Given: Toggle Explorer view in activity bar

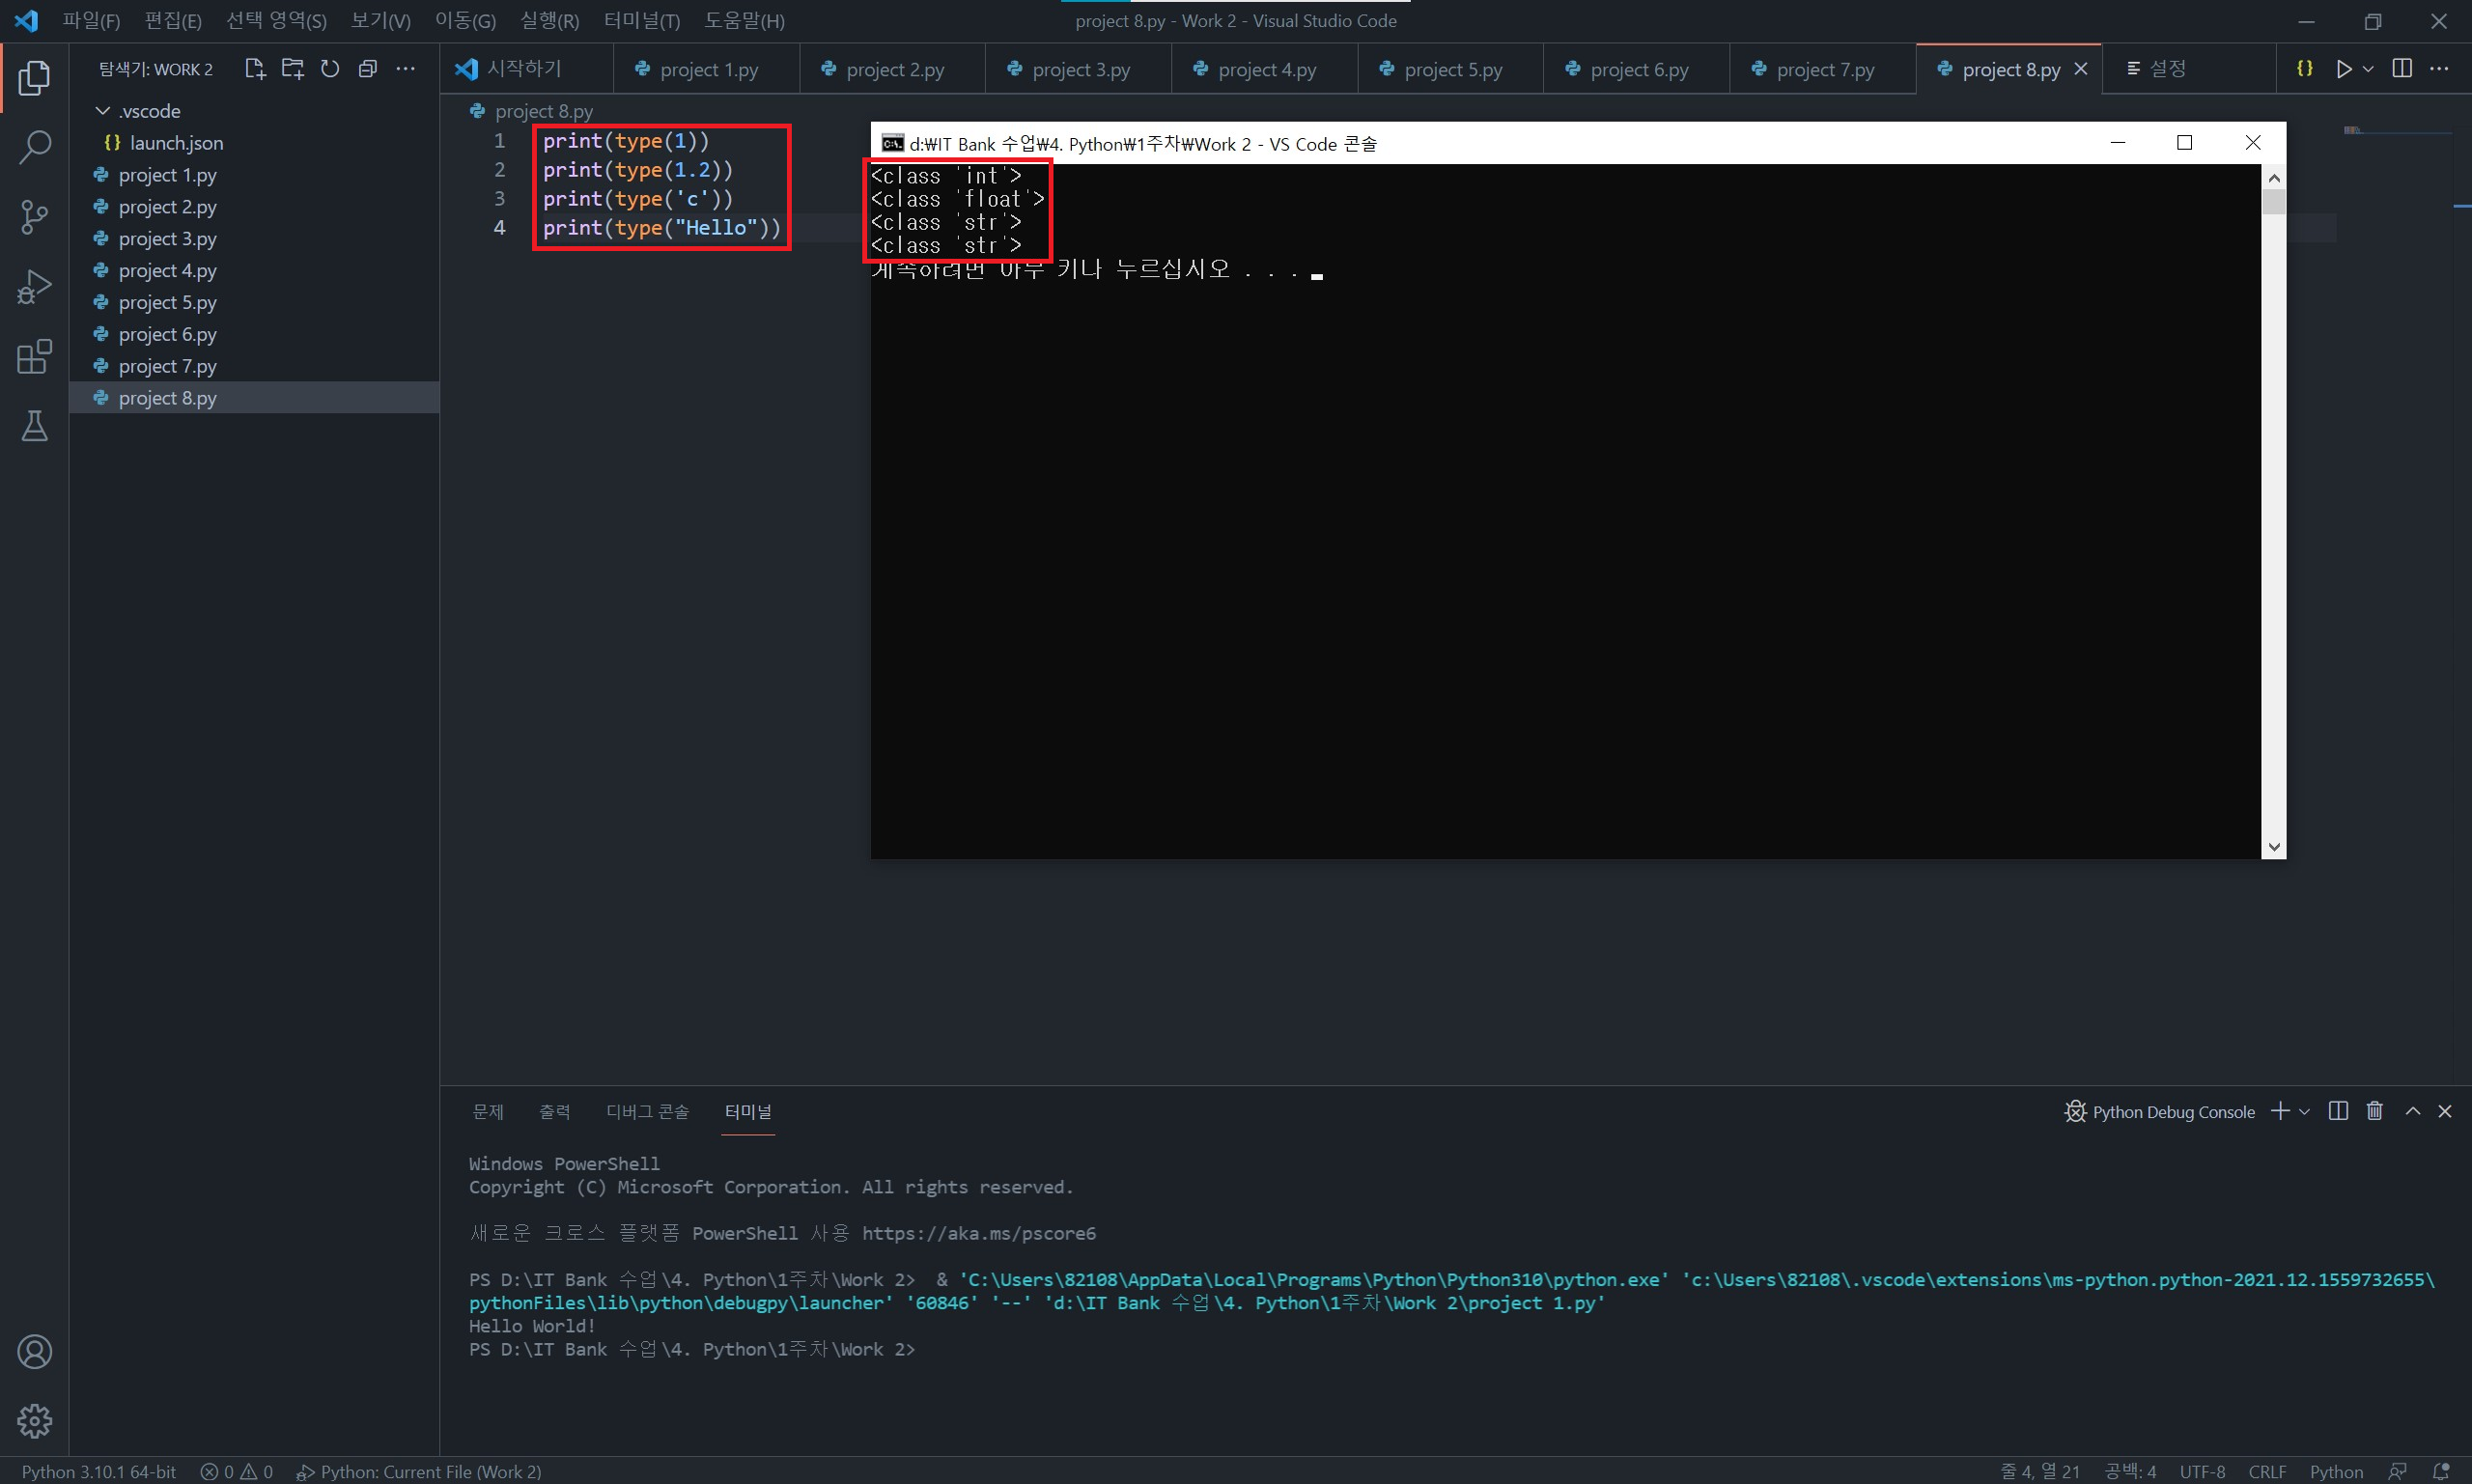Looking at the screenshot, I should (x=34, y=77).
